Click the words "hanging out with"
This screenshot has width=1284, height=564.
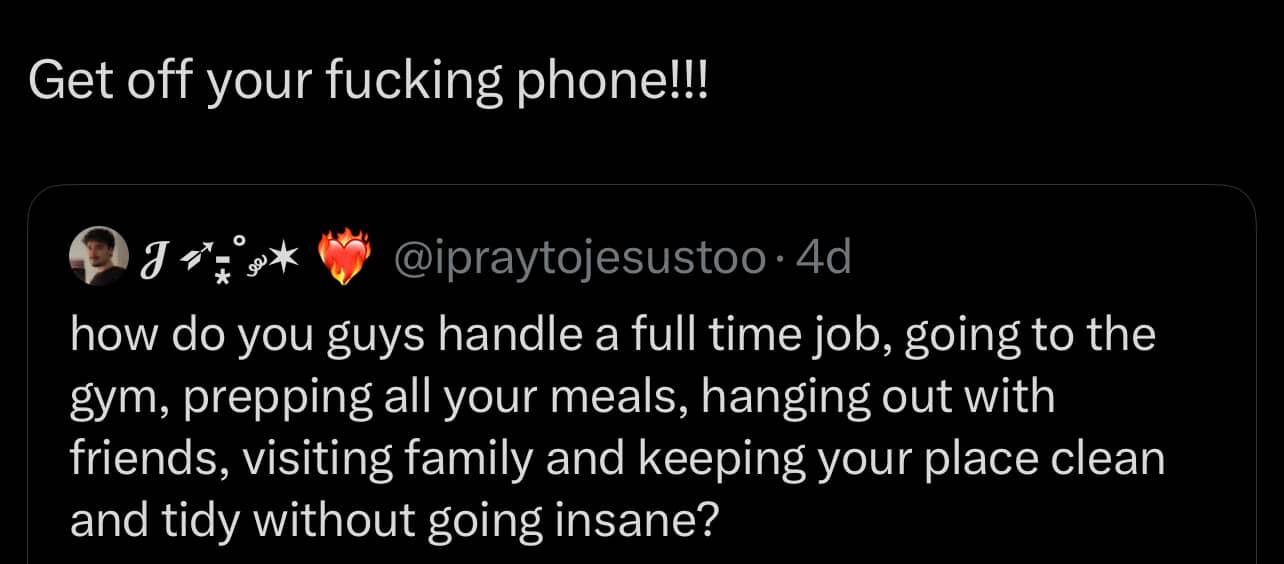click(x=878, y=397)
